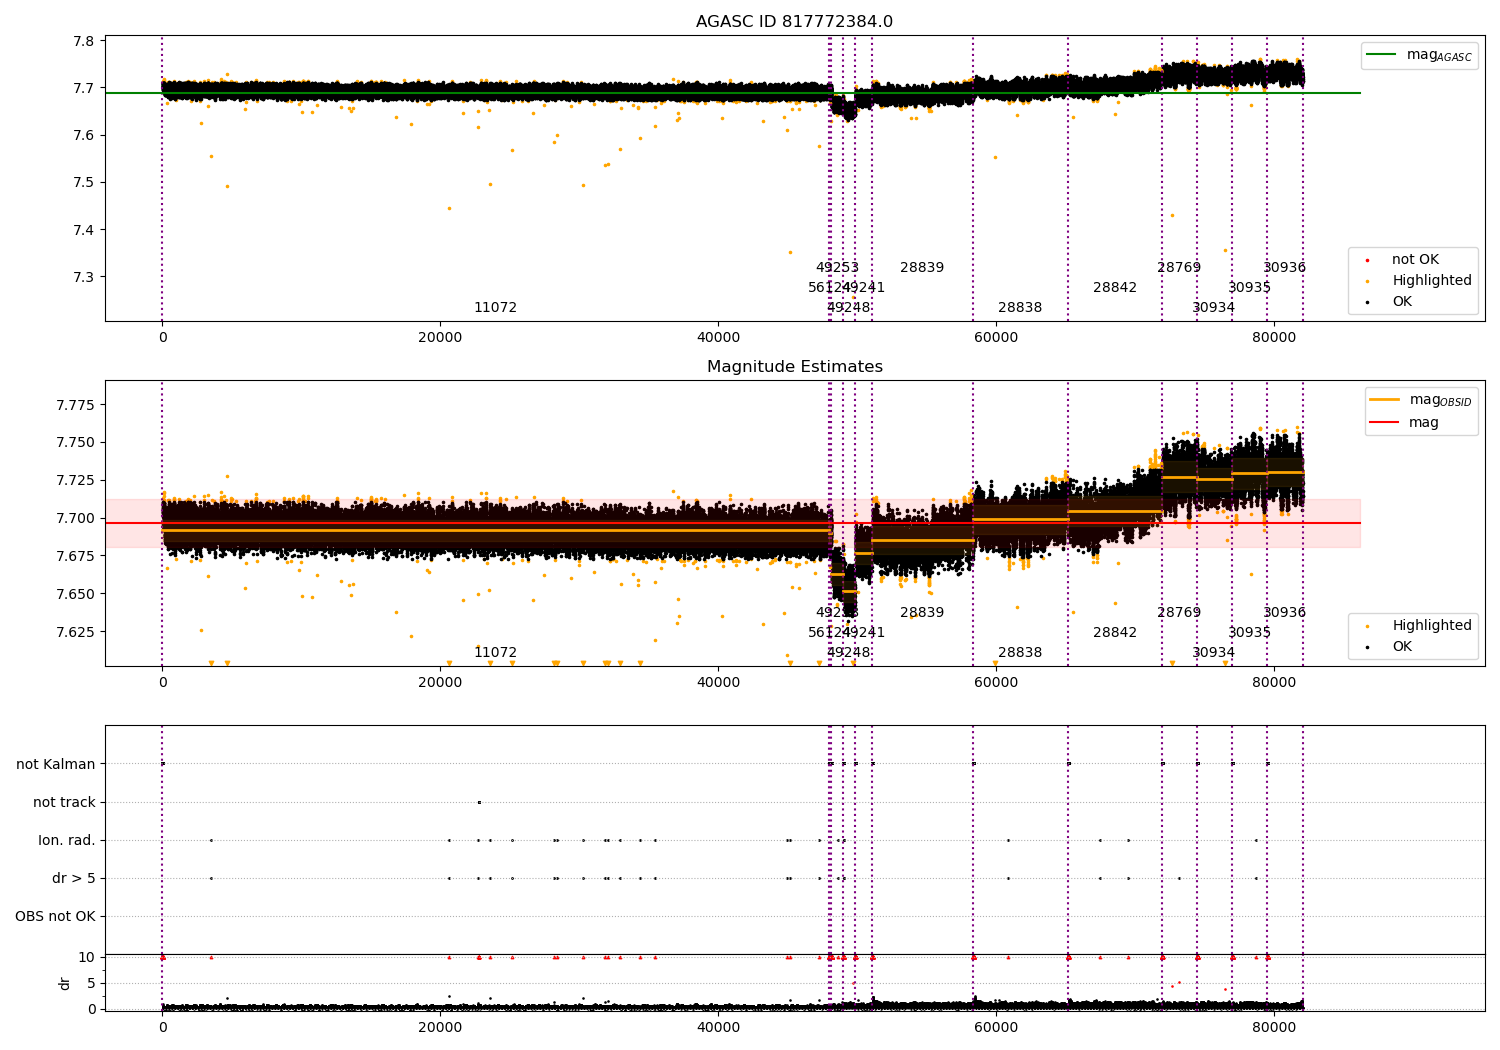Click the 7.700 tick on the middle plot

pyautogui.click(x=75, y=518)
